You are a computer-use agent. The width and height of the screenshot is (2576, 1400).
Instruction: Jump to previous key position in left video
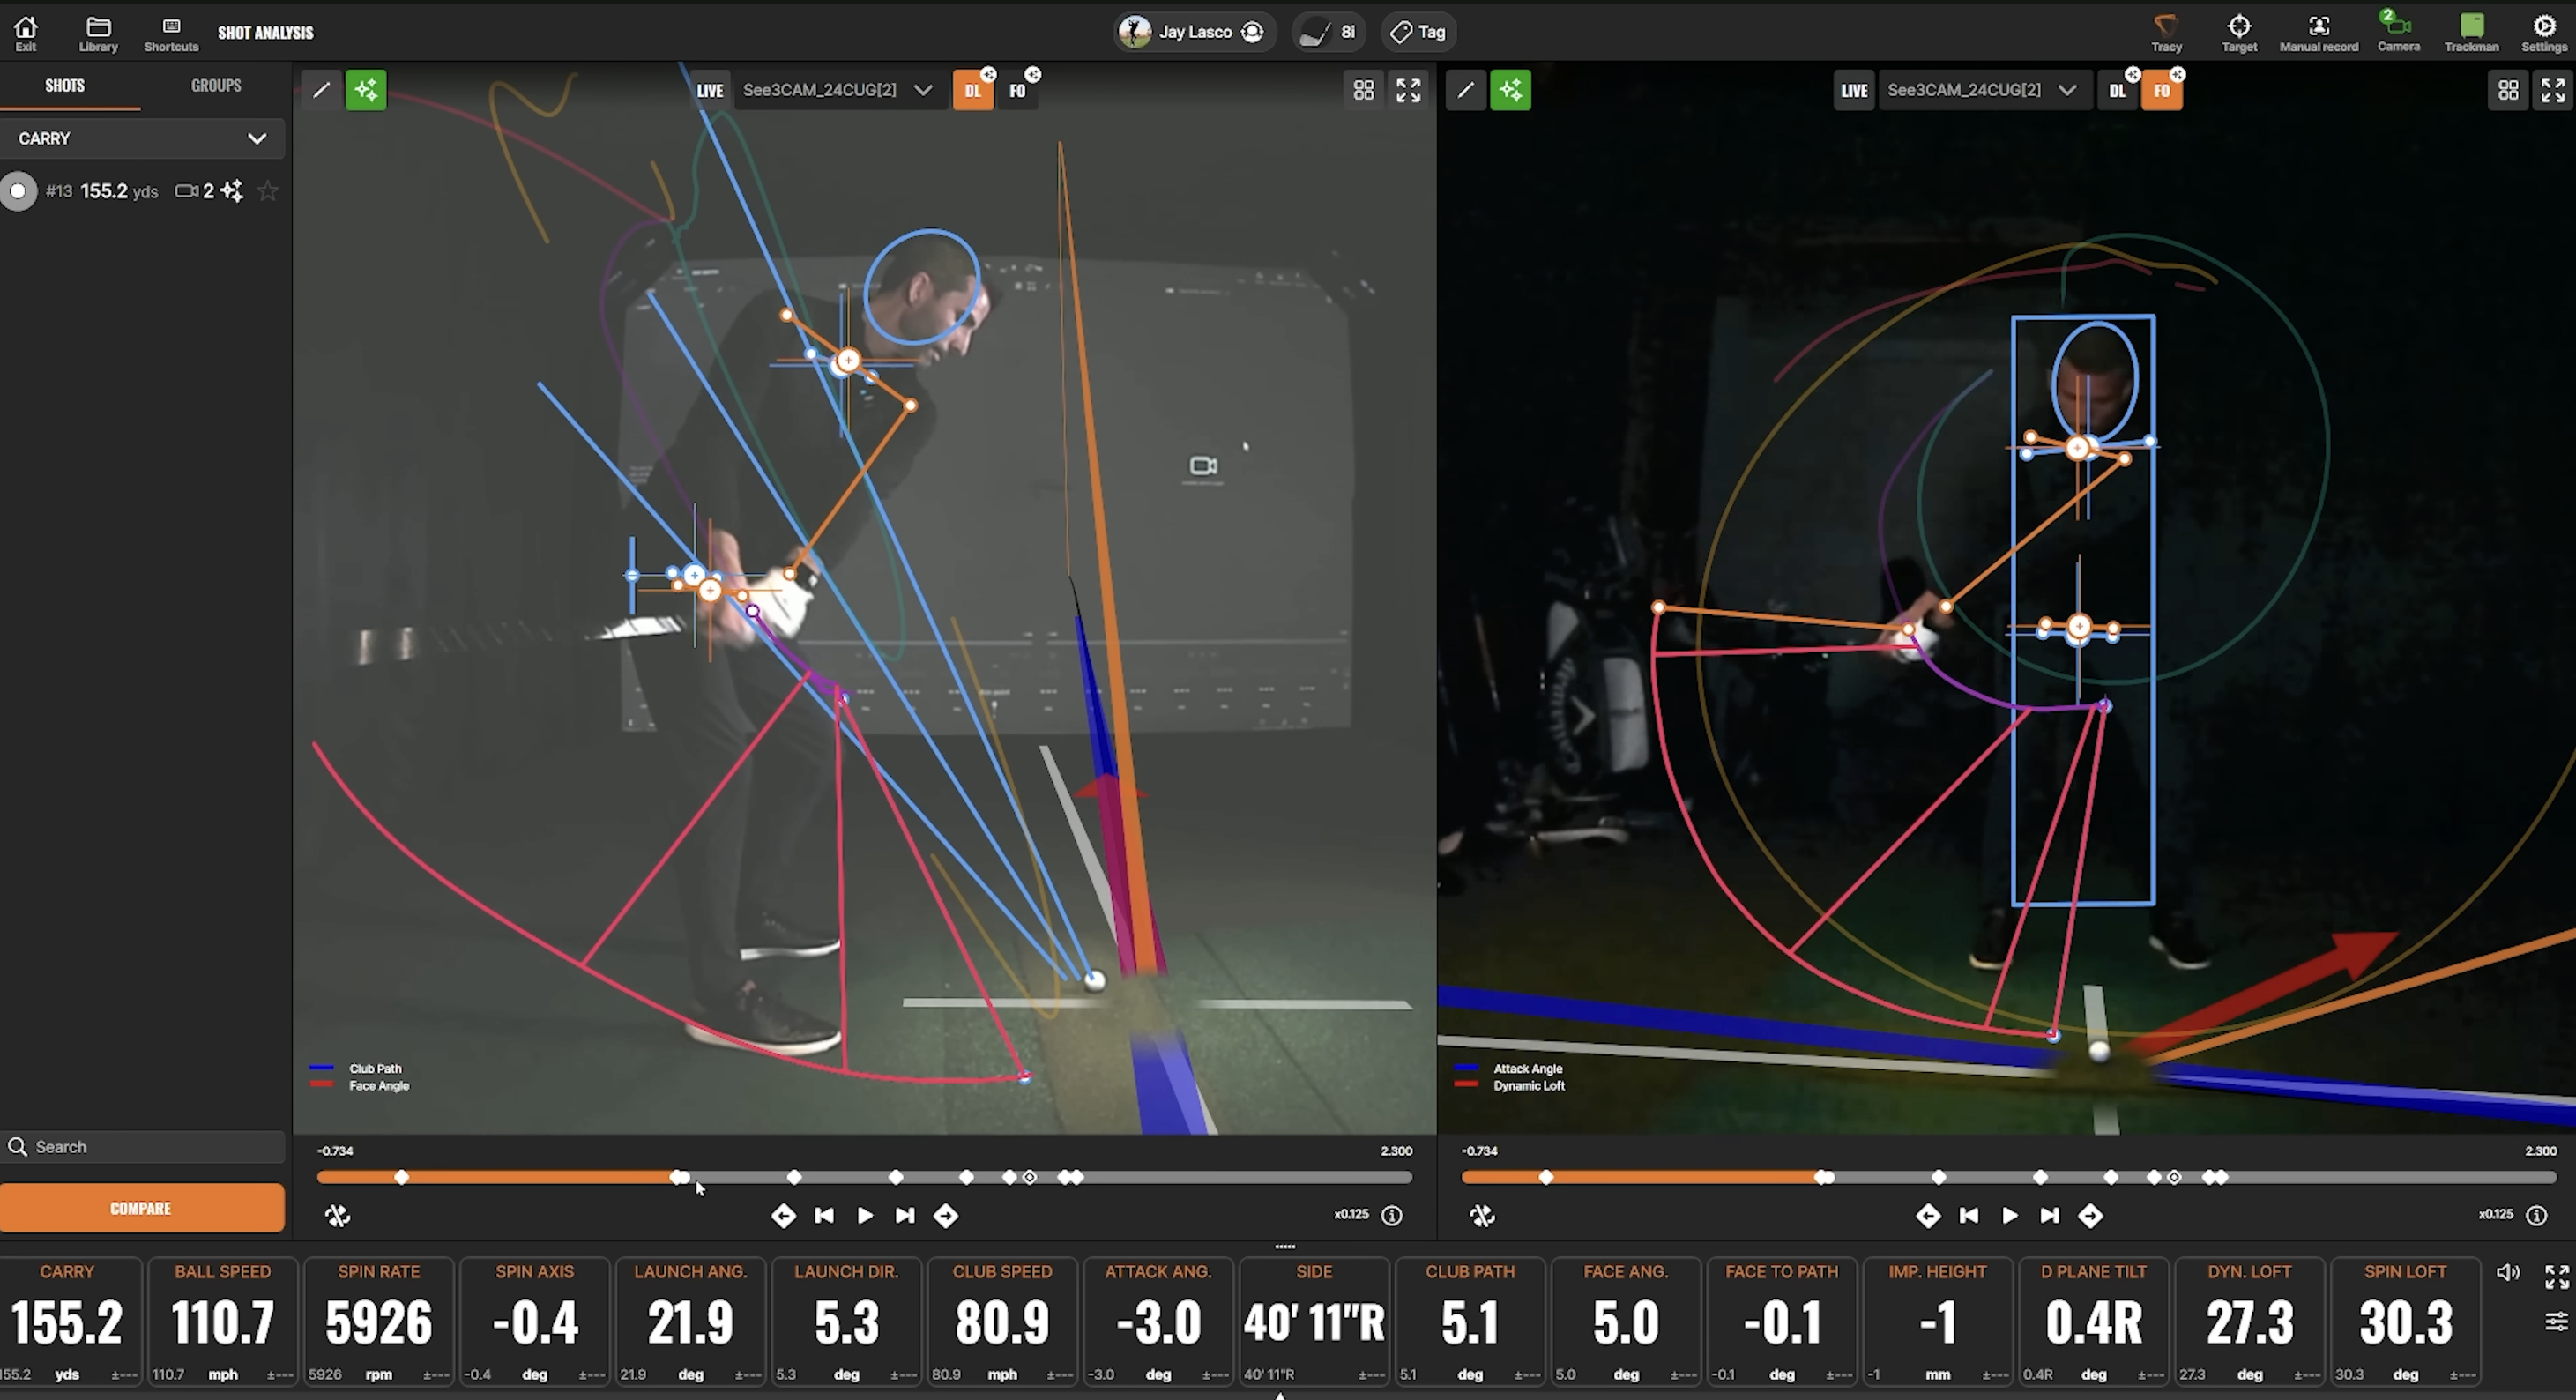tap(783, 1215)
